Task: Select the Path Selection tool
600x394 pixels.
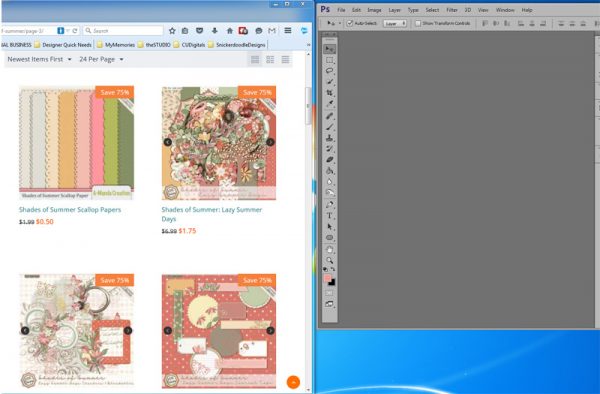Action: pos(329,227)
